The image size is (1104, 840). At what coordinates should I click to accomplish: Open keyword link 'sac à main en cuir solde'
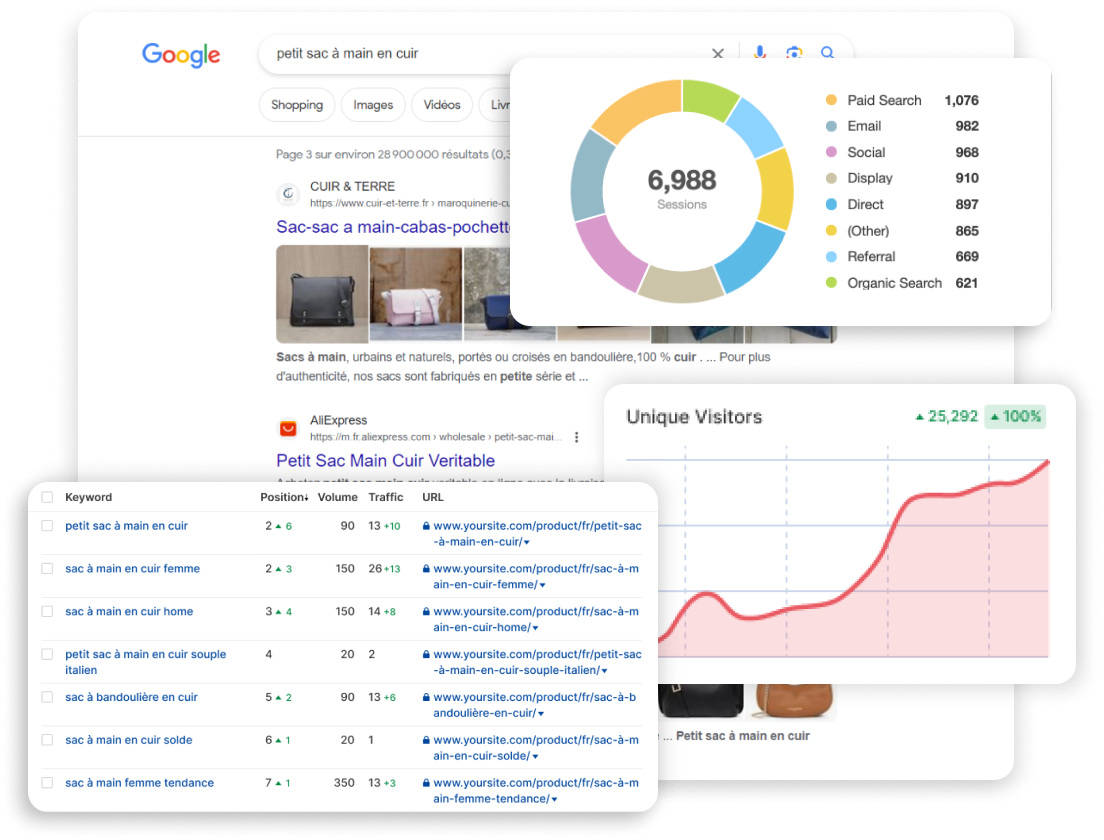point(128,740)
